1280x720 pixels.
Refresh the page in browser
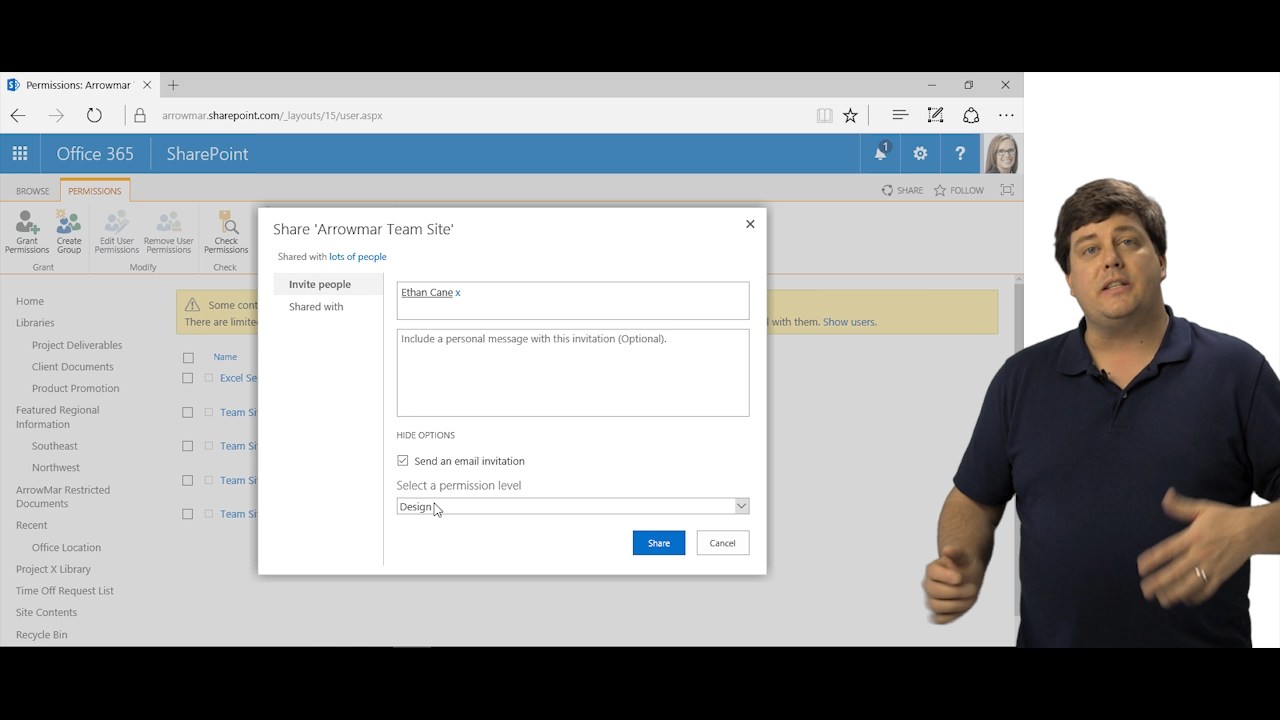pyautogui.click(x=94, y=115)
